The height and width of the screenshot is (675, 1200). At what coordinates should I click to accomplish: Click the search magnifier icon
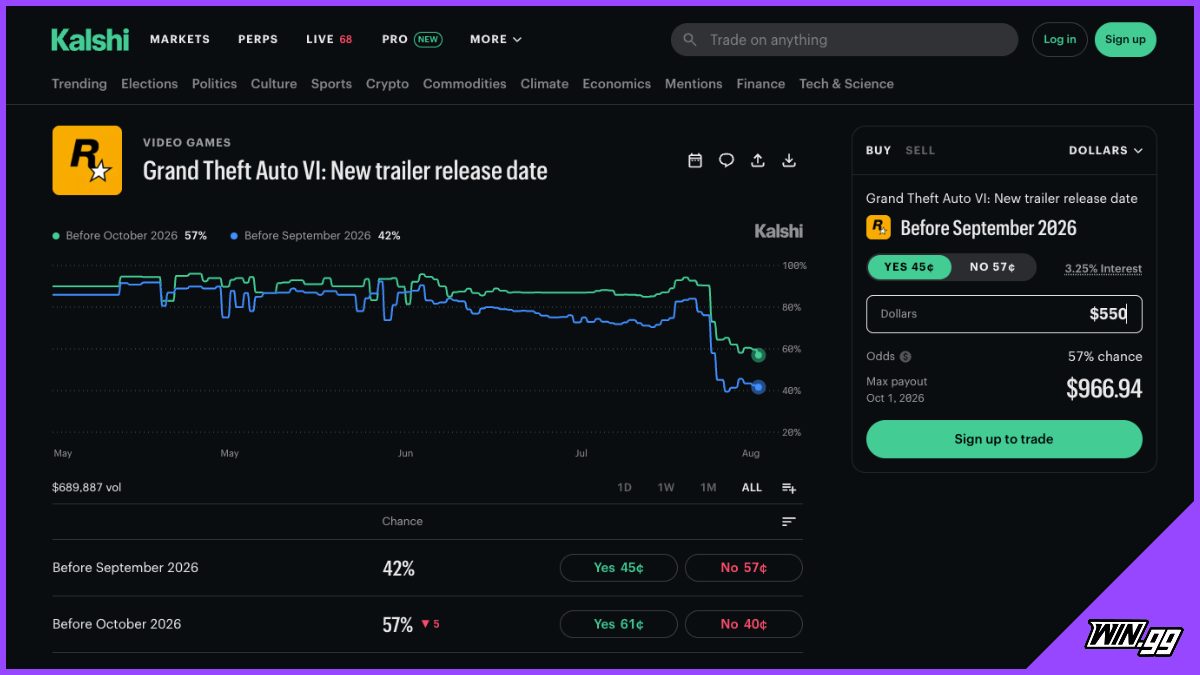click(690, 40)
